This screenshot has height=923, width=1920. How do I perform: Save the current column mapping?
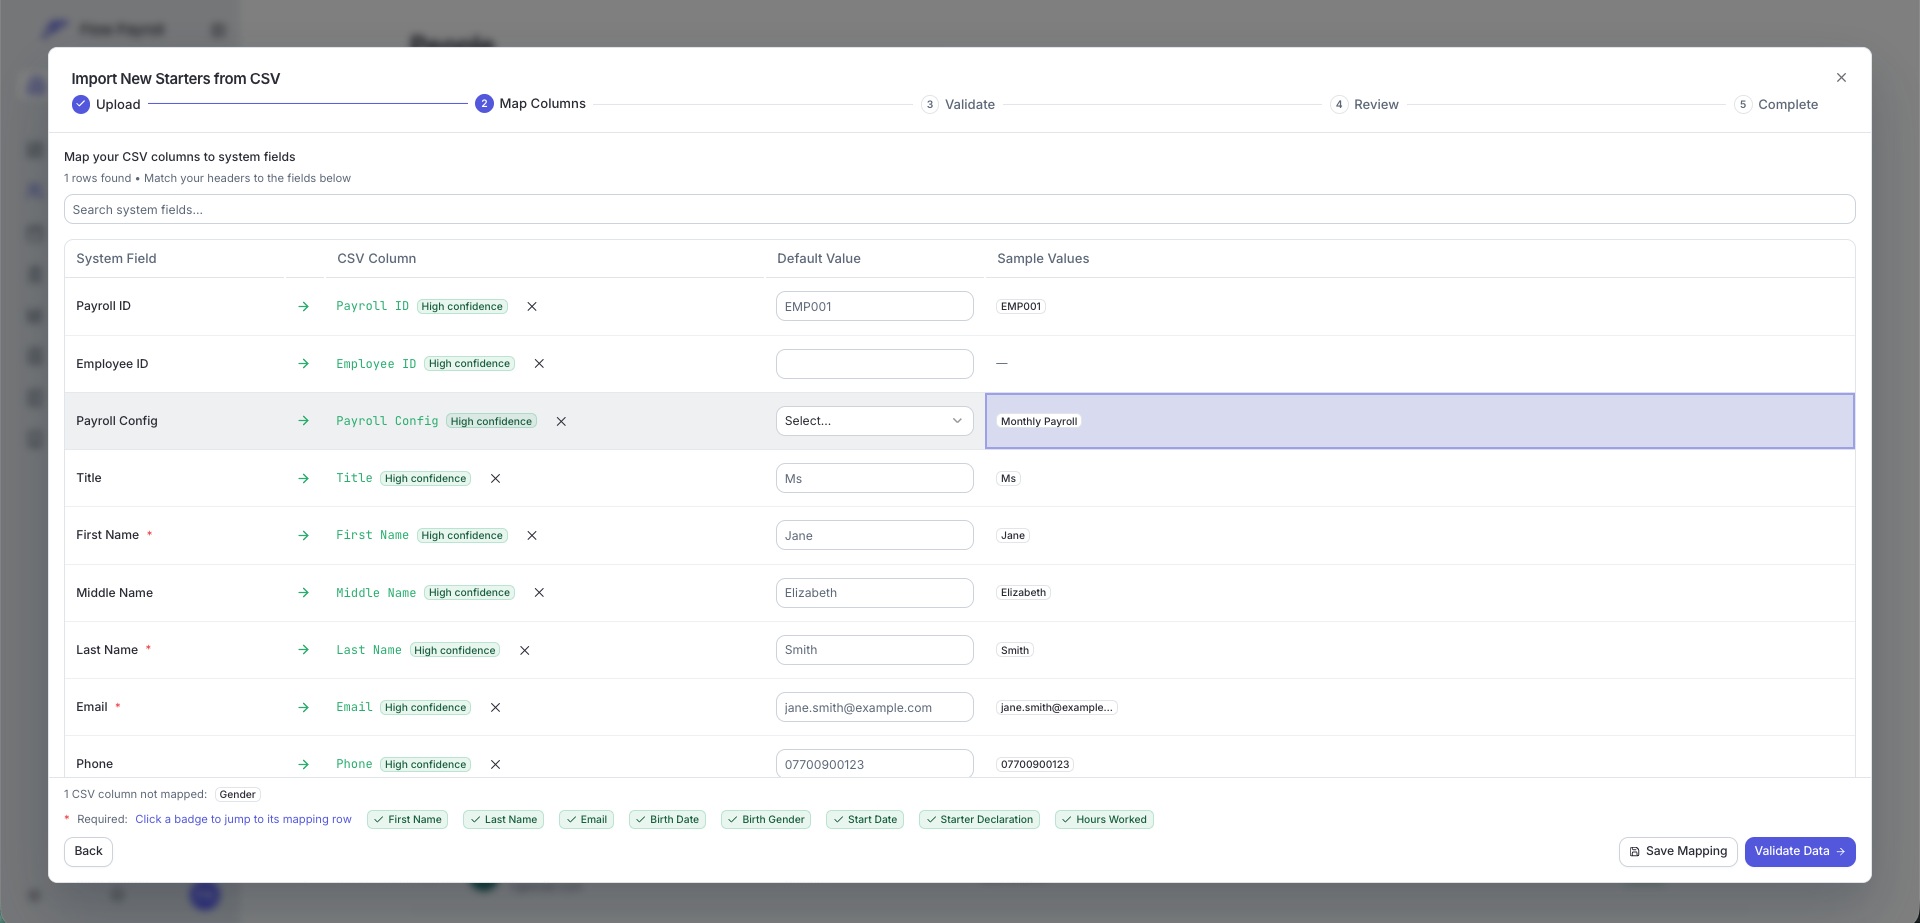pyautogui.click(x=1678, y=852)
